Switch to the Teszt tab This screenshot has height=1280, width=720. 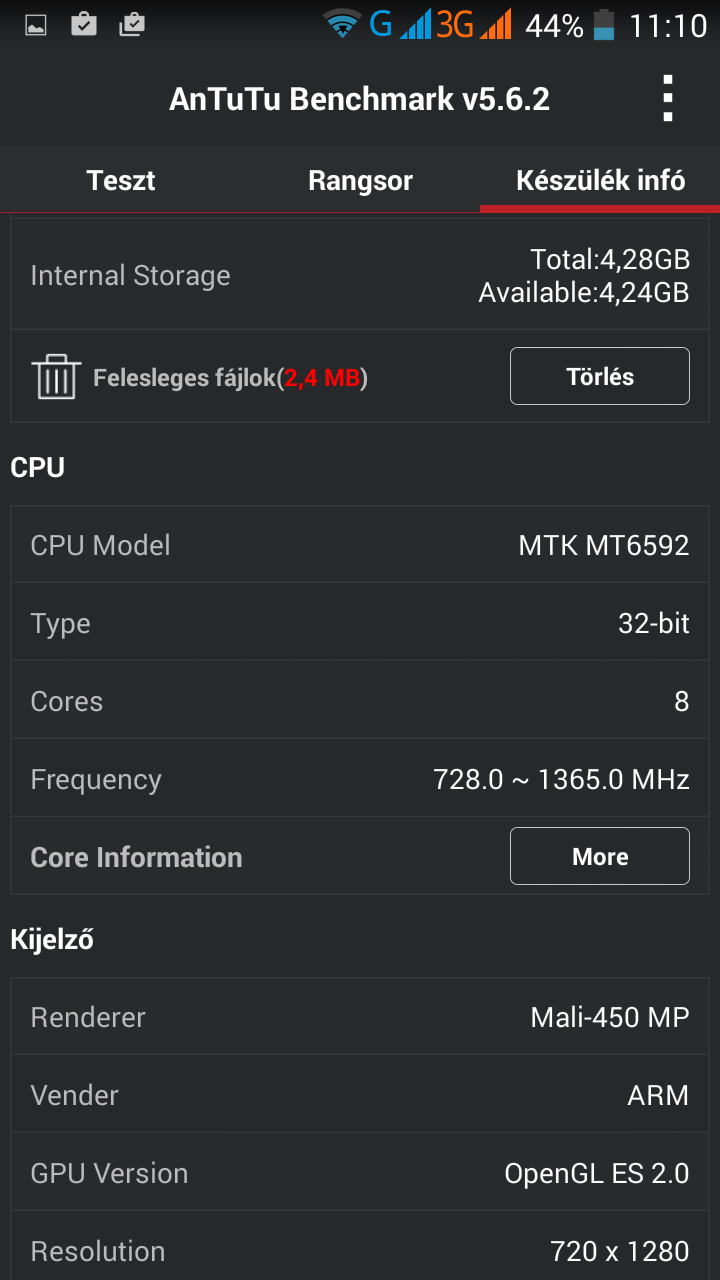coord(120,181)
